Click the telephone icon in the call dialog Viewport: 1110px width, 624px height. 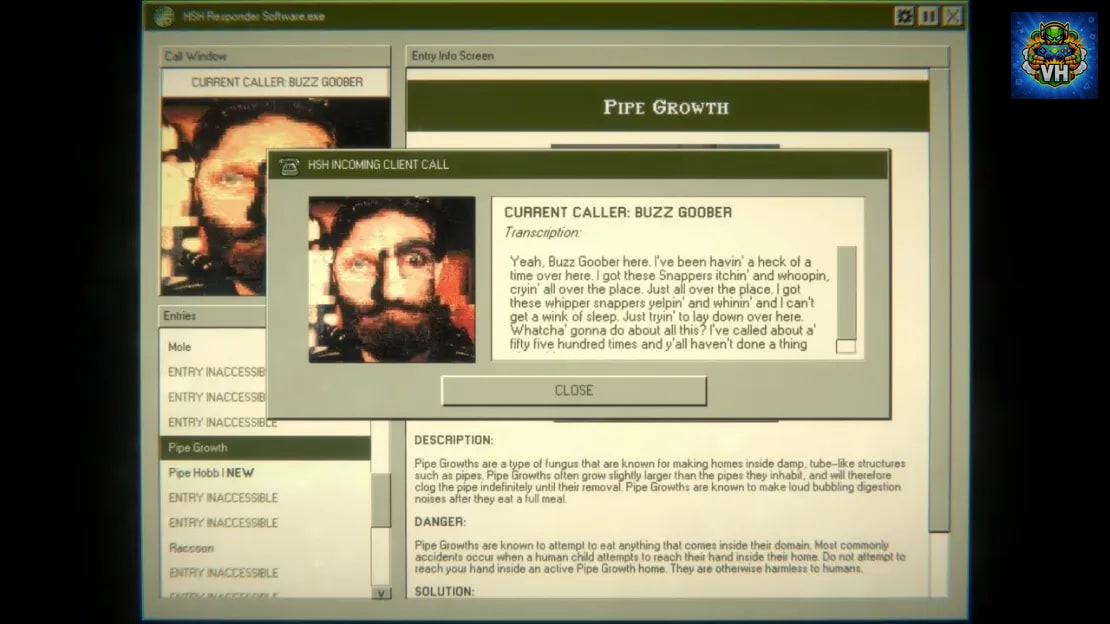(x=289, y=166)
